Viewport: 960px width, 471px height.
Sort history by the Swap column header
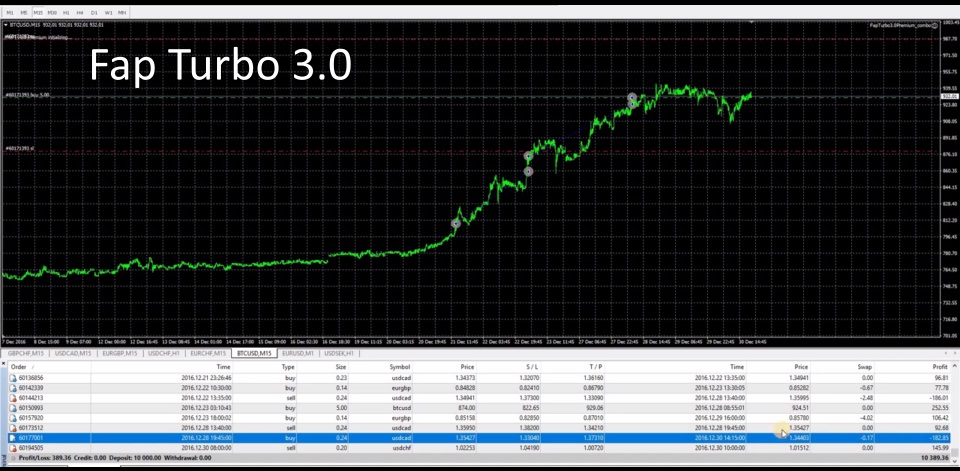coord(864,367)
